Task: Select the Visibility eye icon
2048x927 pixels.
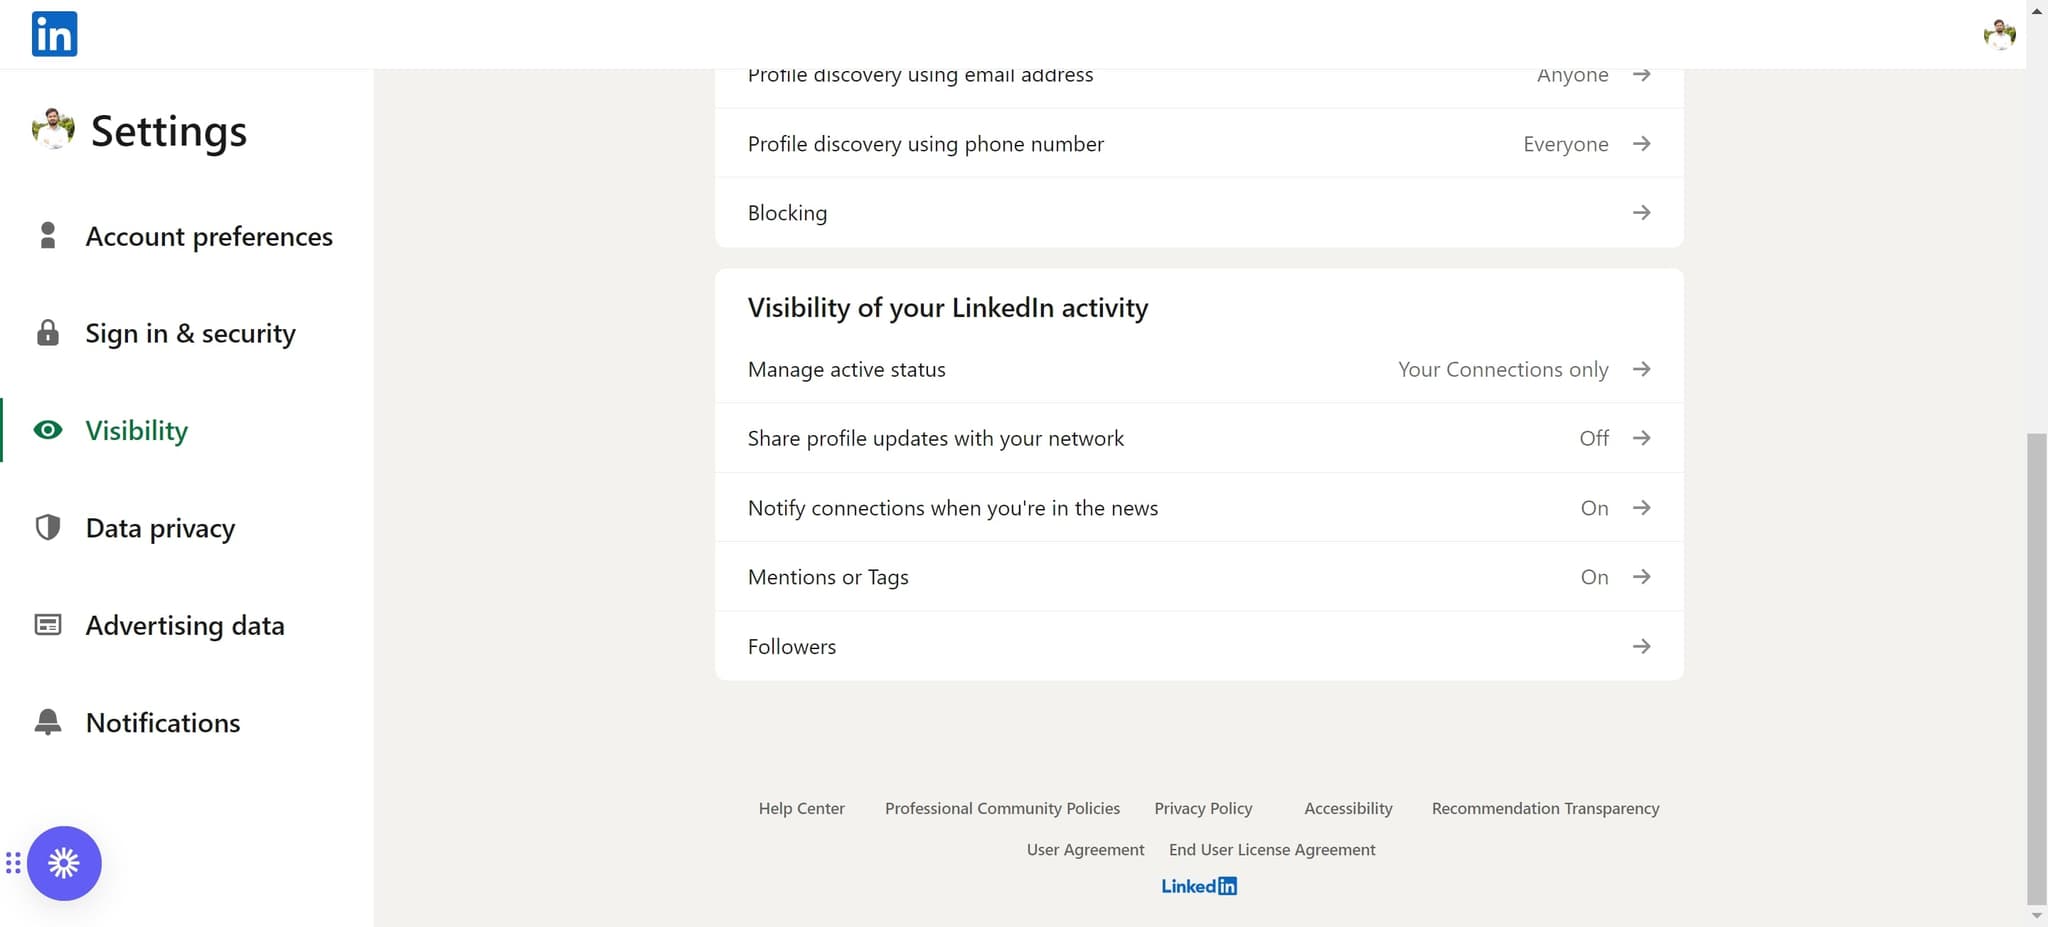Action: pyautogui.click(x=47, y=429)
